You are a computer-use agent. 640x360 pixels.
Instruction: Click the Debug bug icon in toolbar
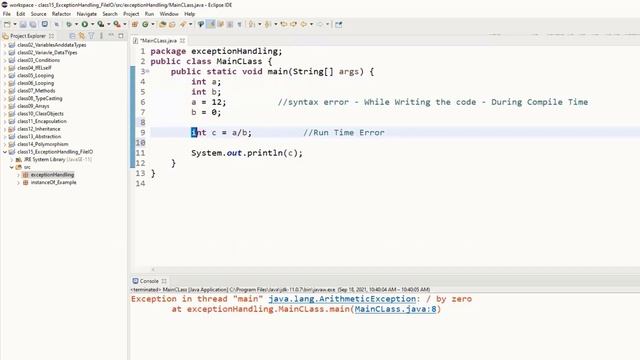tap(69, 24)
